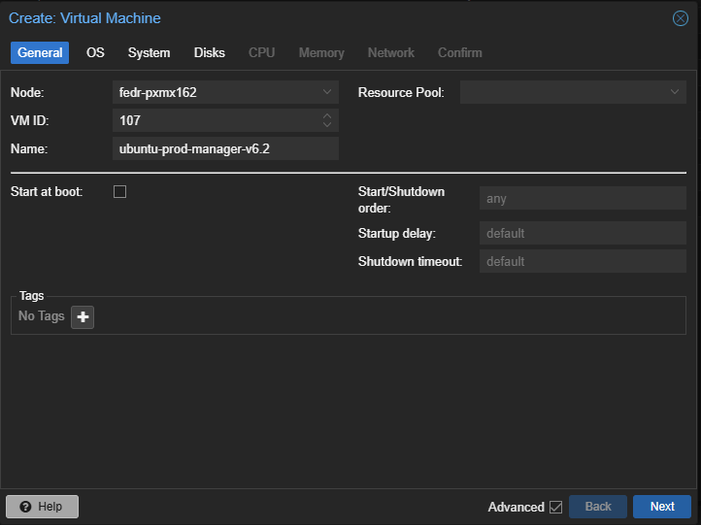
Task: Click into the Startup delay field
Action: click(x=582, y=233)
